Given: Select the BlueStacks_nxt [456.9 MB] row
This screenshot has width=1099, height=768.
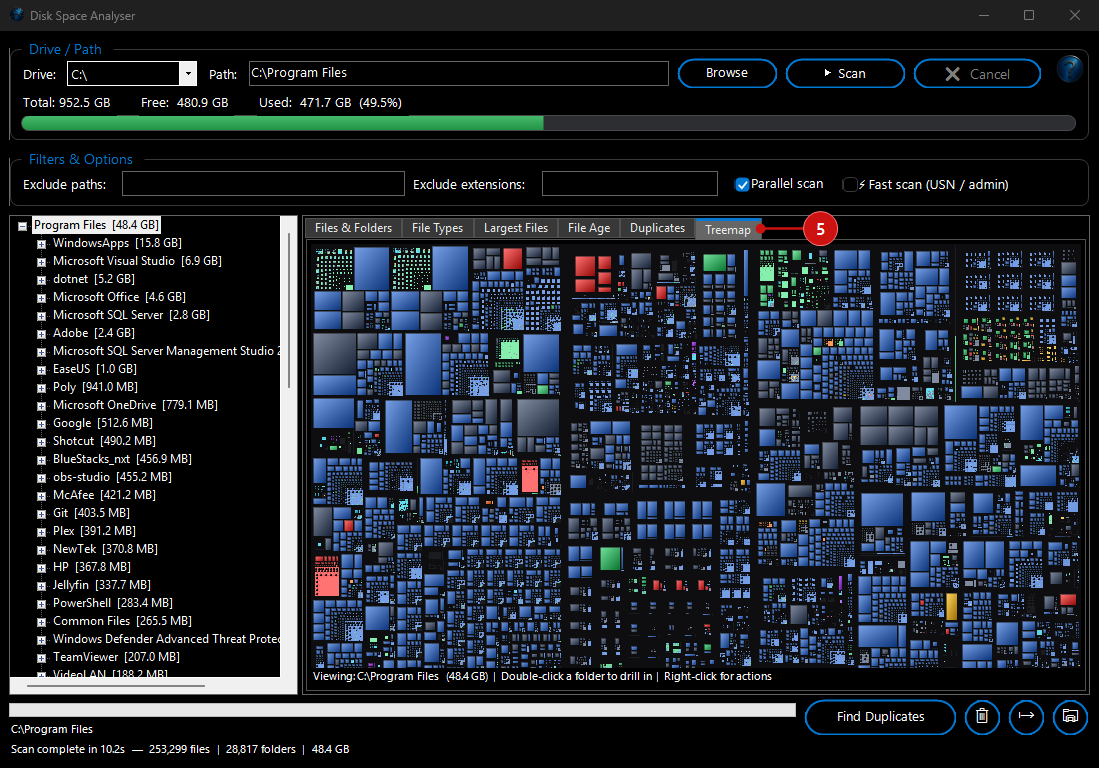Looking at the screenshot, I should pos(122,459).
